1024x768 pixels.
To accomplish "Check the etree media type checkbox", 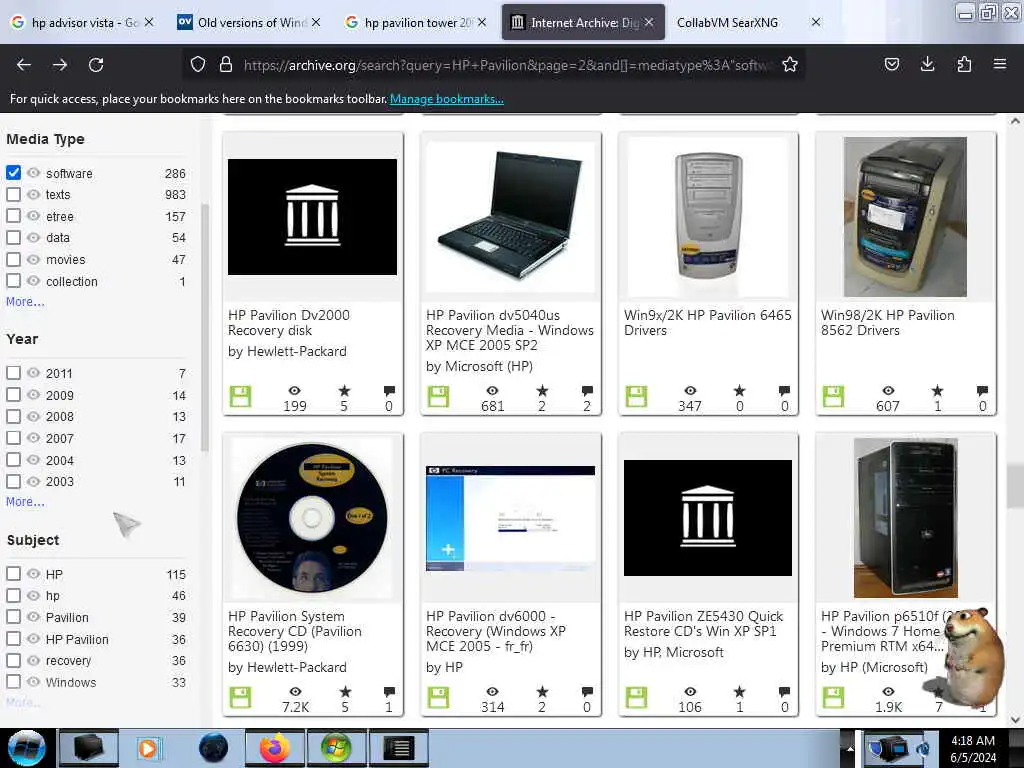I will point(13,216).
